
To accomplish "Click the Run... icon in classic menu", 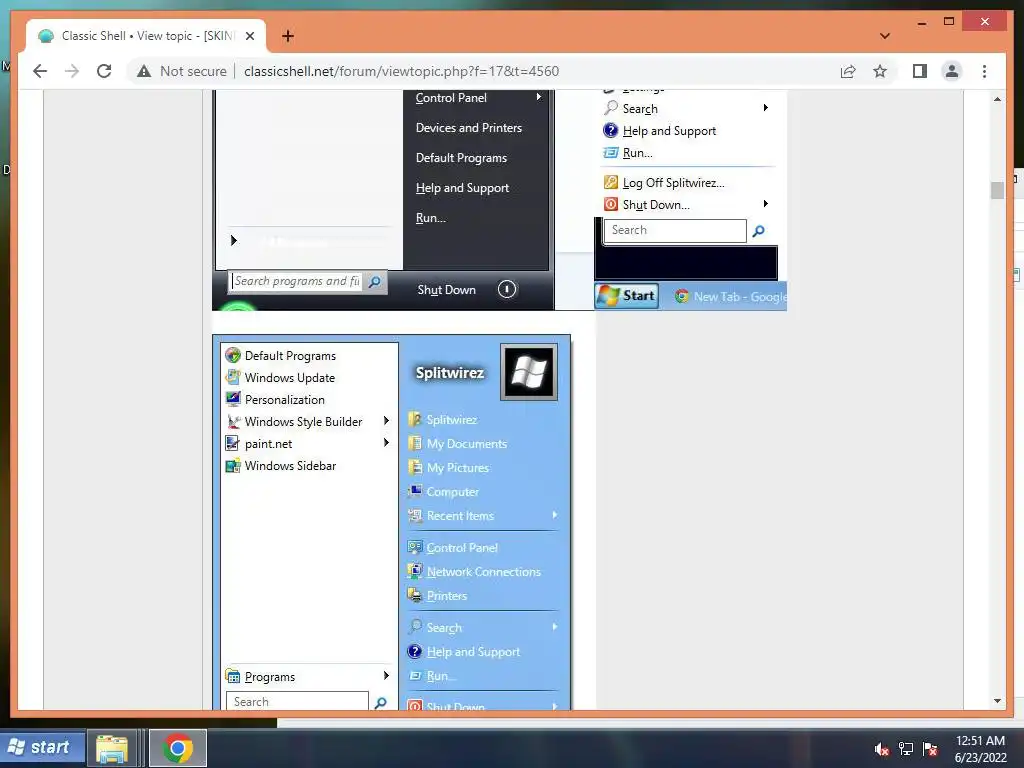I will pos(611,152).
